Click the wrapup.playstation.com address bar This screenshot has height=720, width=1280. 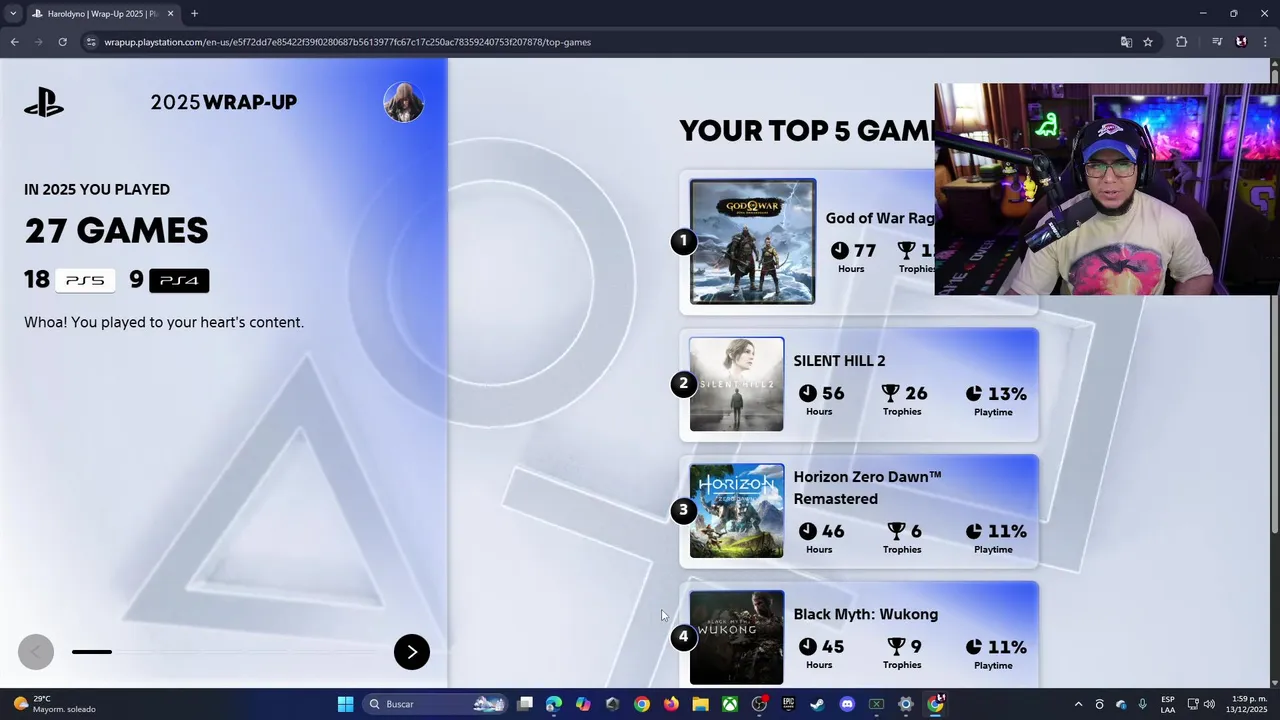pos(600,42)
